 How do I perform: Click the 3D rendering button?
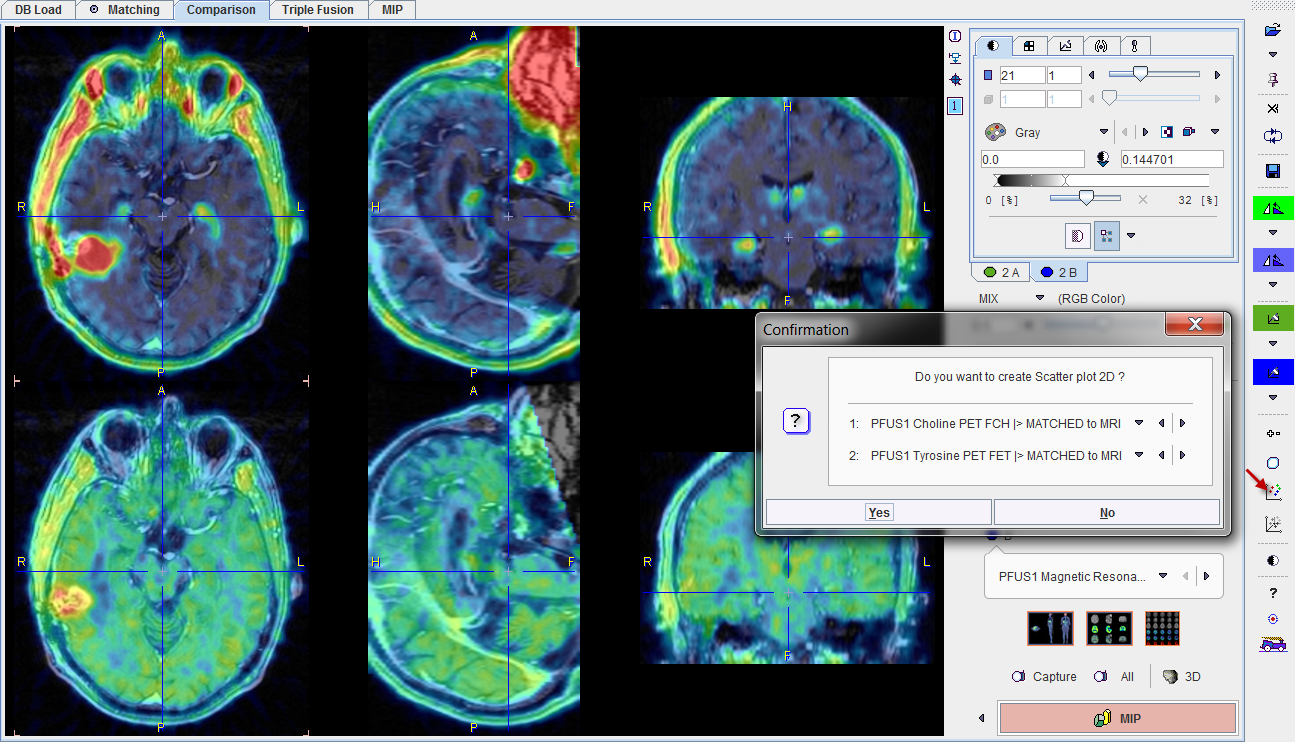1181,677
